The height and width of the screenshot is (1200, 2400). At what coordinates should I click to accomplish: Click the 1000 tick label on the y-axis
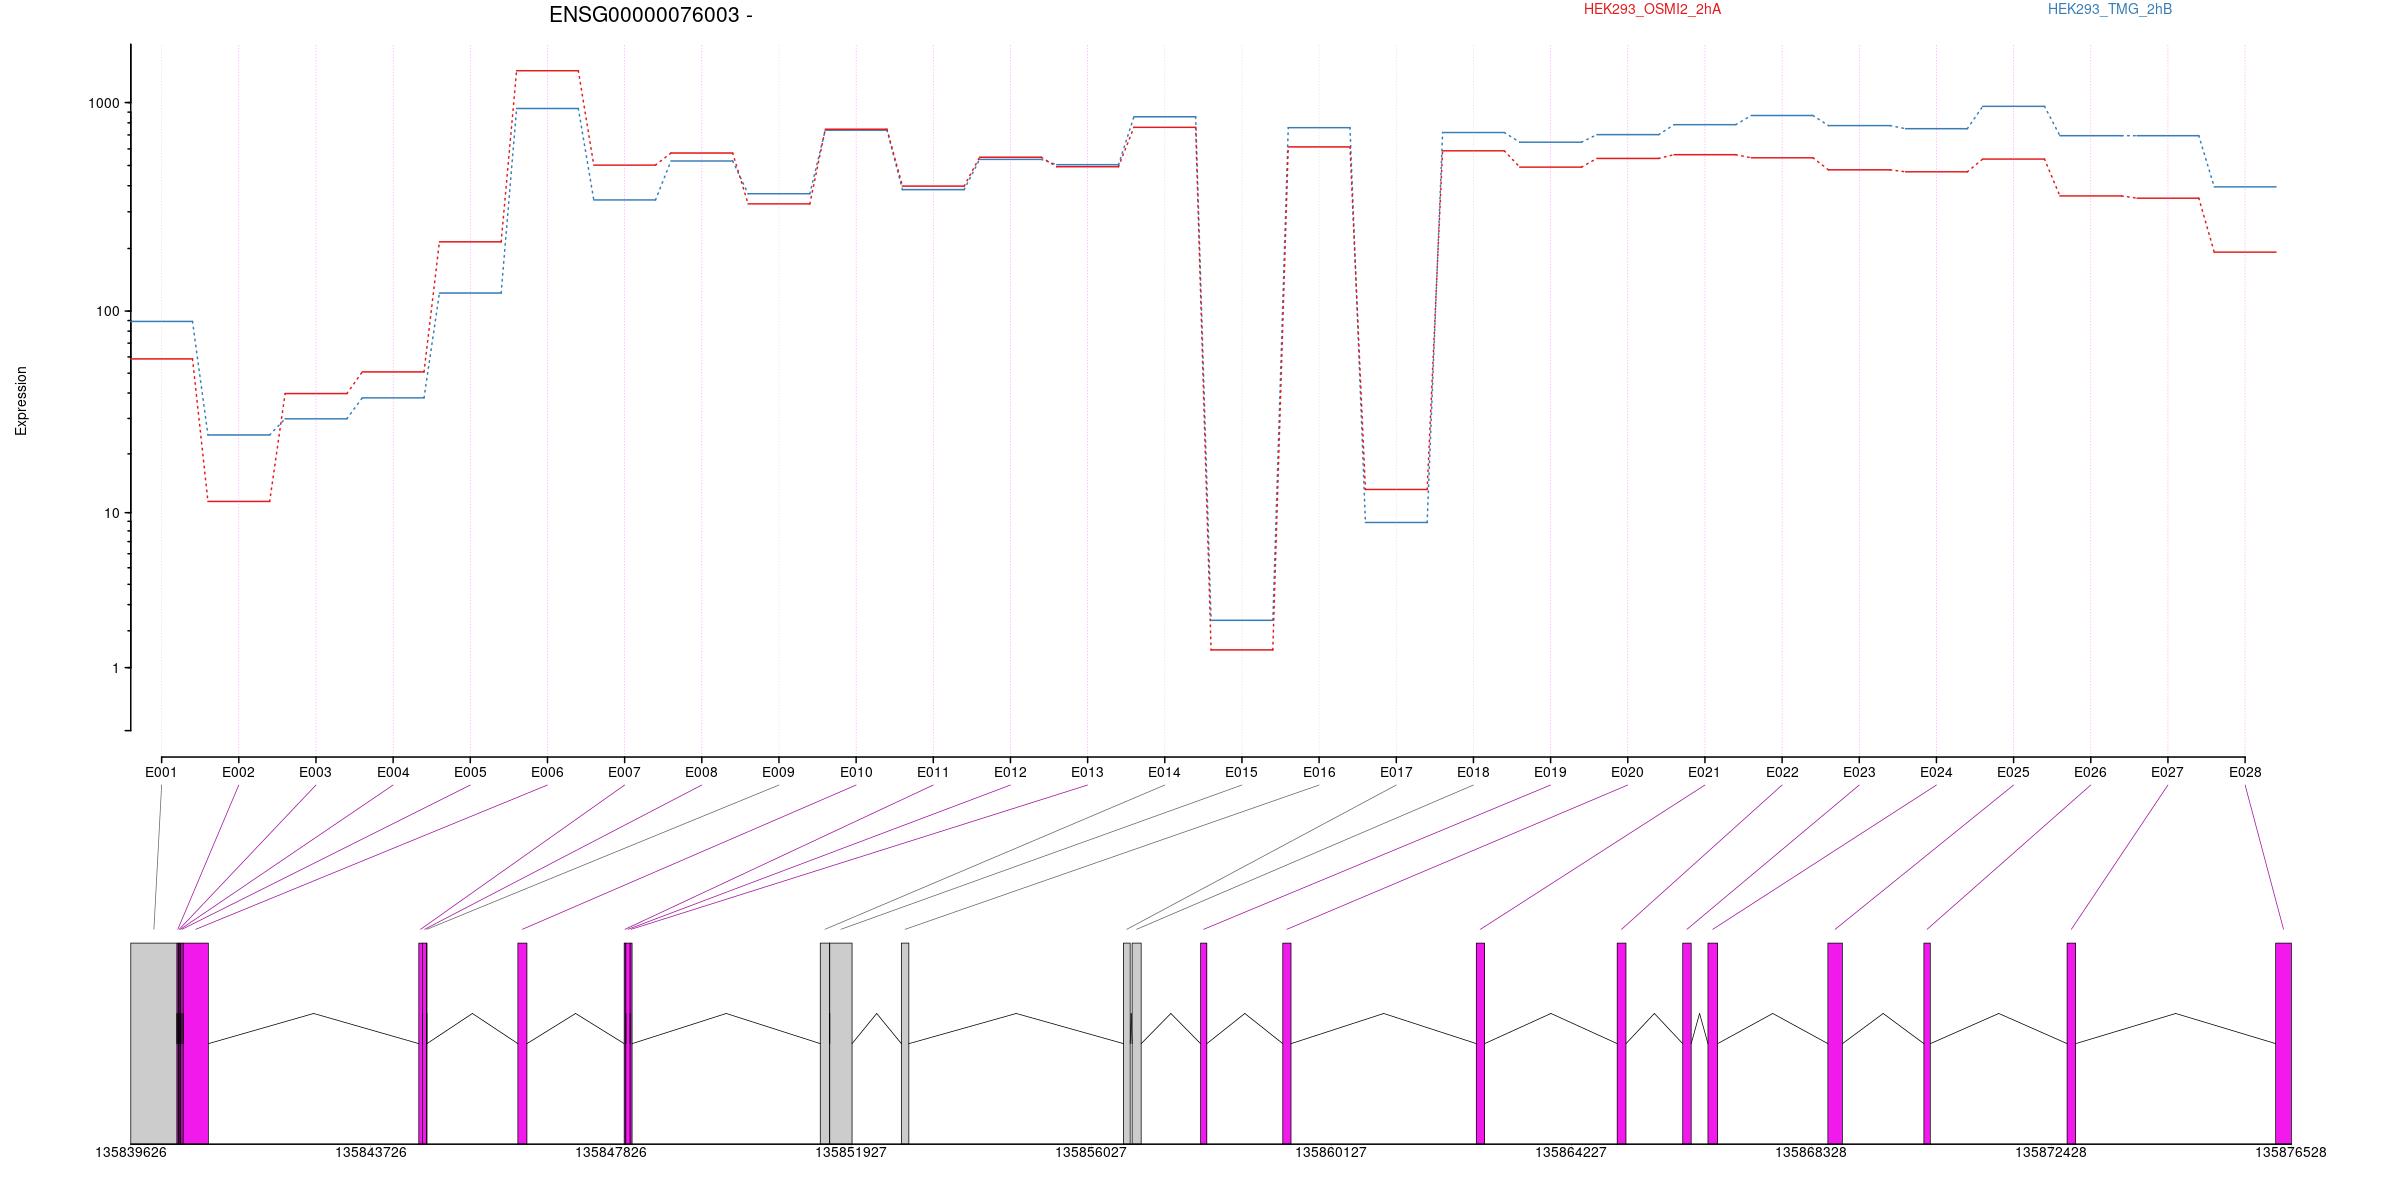[104, 103]
